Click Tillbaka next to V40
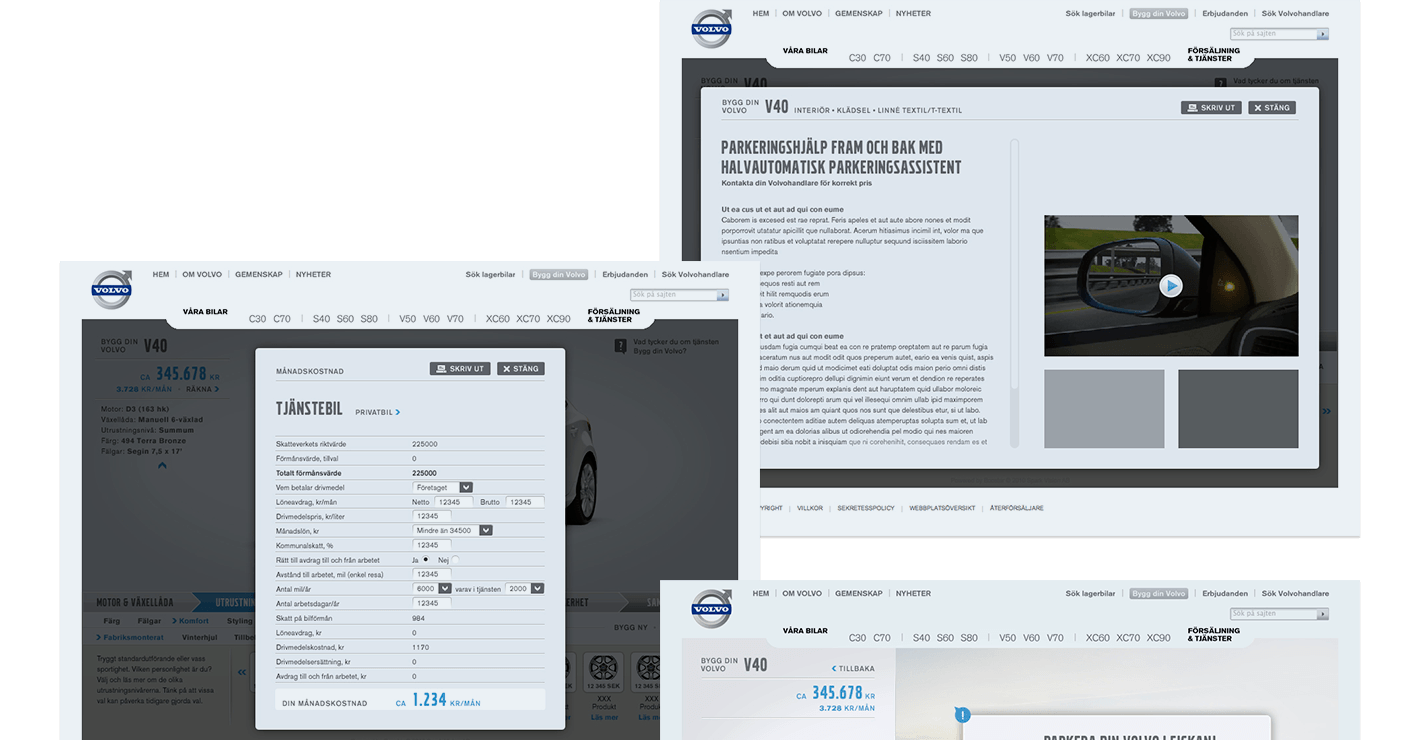Viewport: 1420px width, 740px height. [x=853, y=669]
